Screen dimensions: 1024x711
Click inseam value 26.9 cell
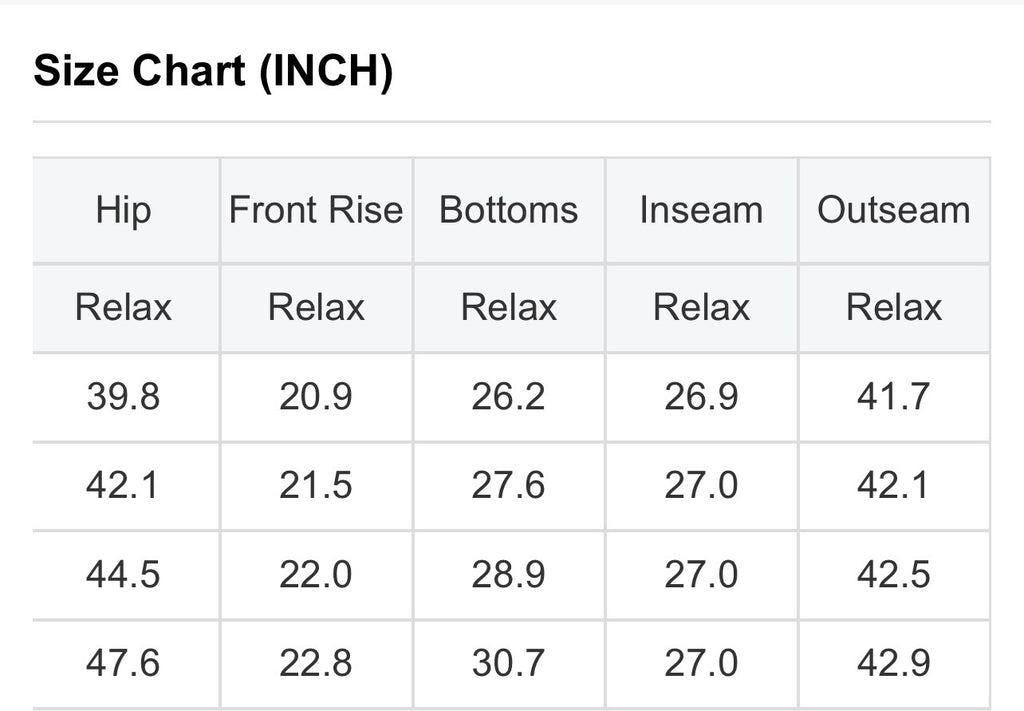(701, 397)
